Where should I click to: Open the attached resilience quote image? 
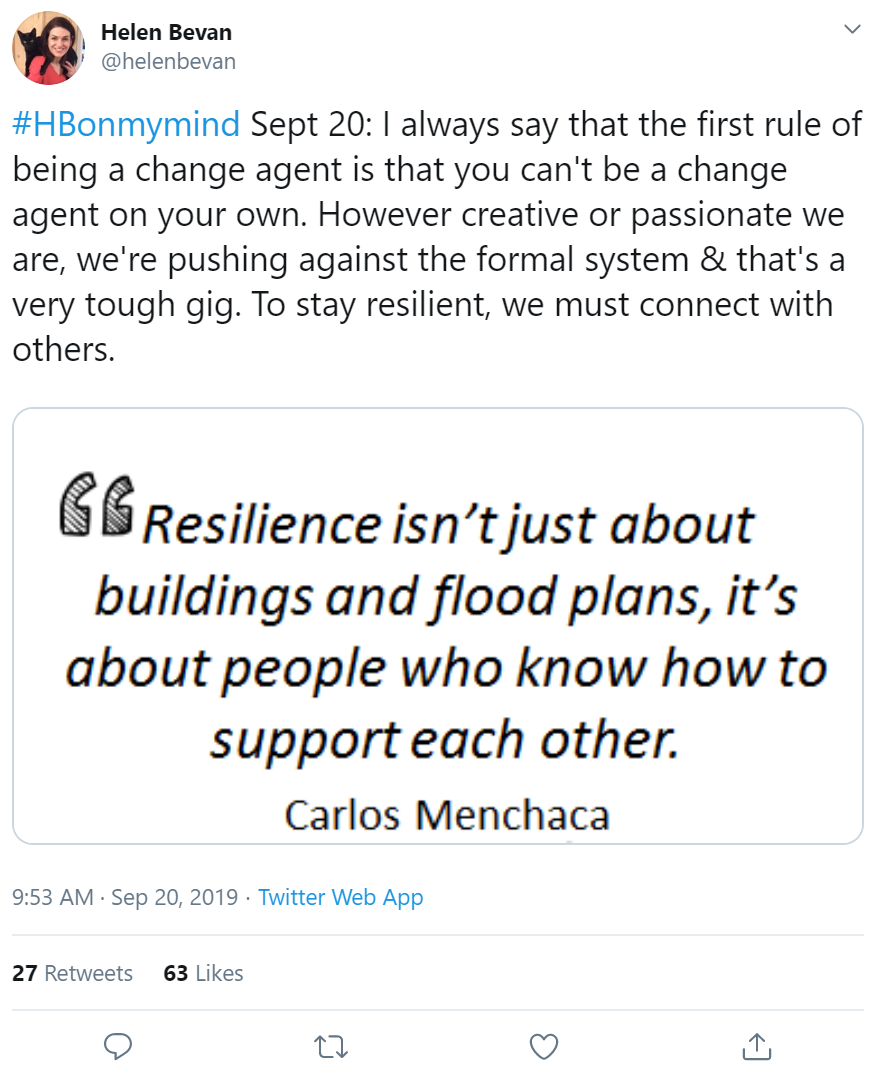point(438,626)
